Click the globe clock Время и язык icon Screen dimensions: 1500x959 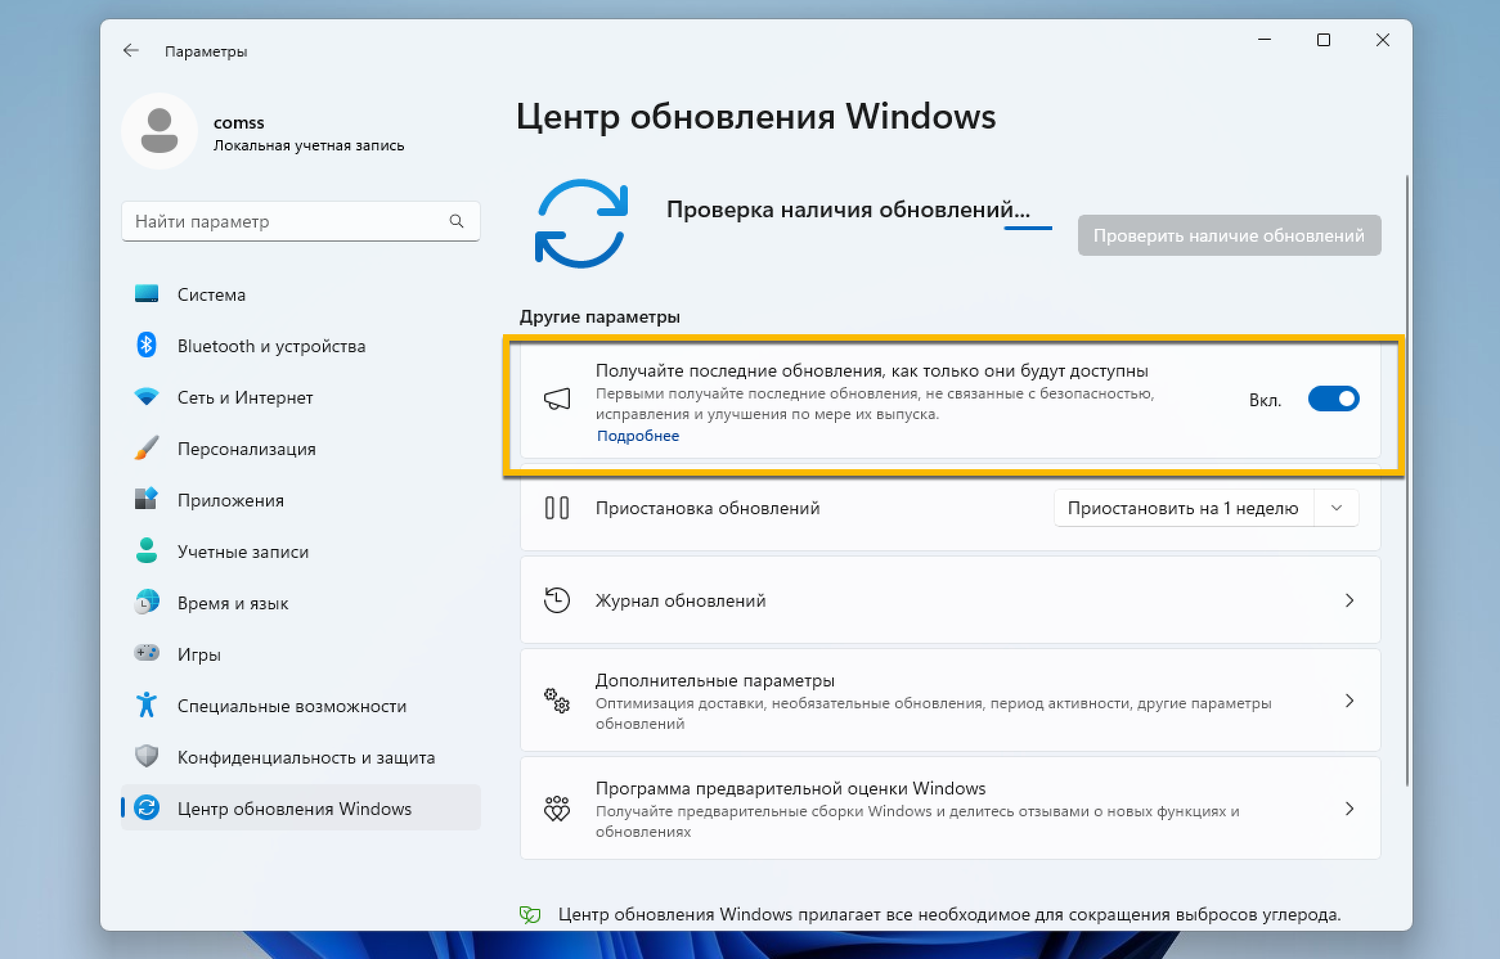(147, 602)
